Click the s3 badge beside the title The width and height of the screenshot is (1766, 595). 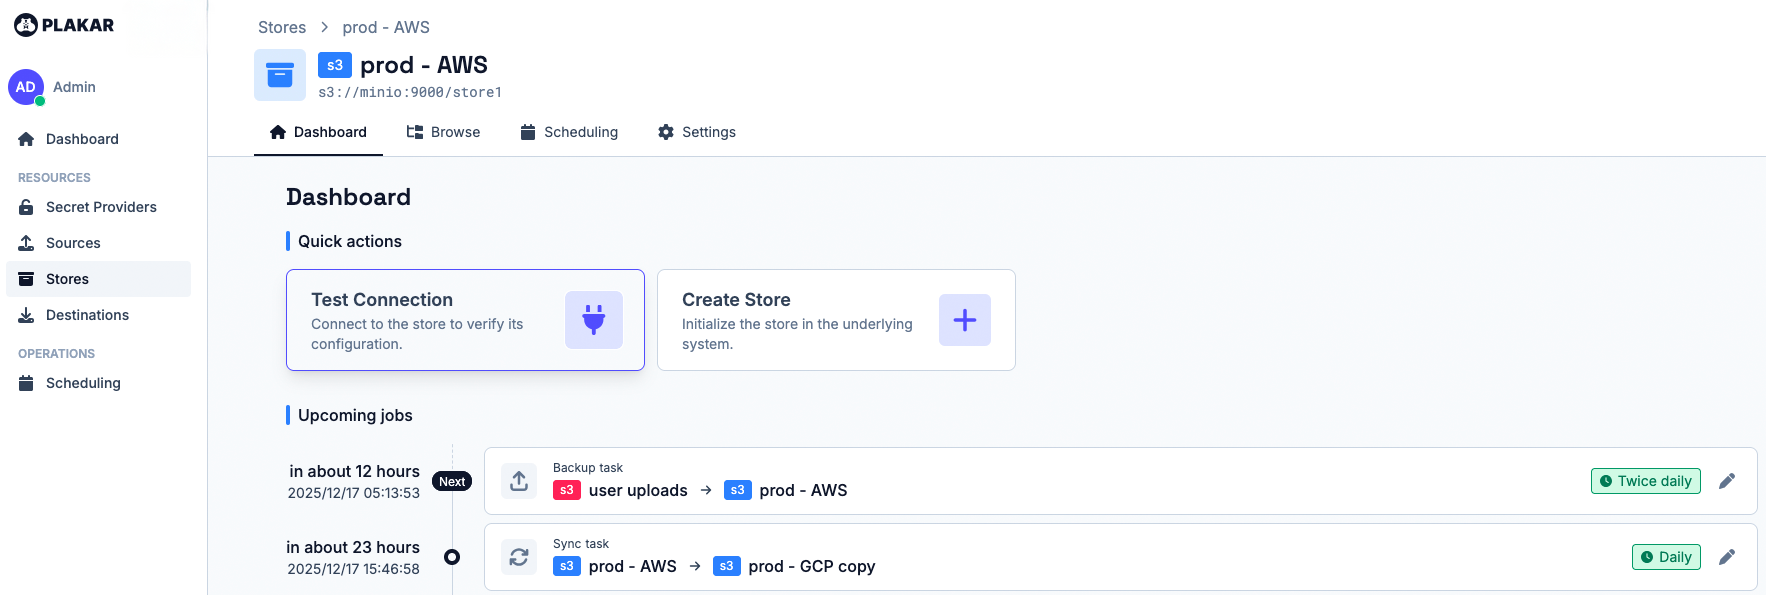(335, 65)
